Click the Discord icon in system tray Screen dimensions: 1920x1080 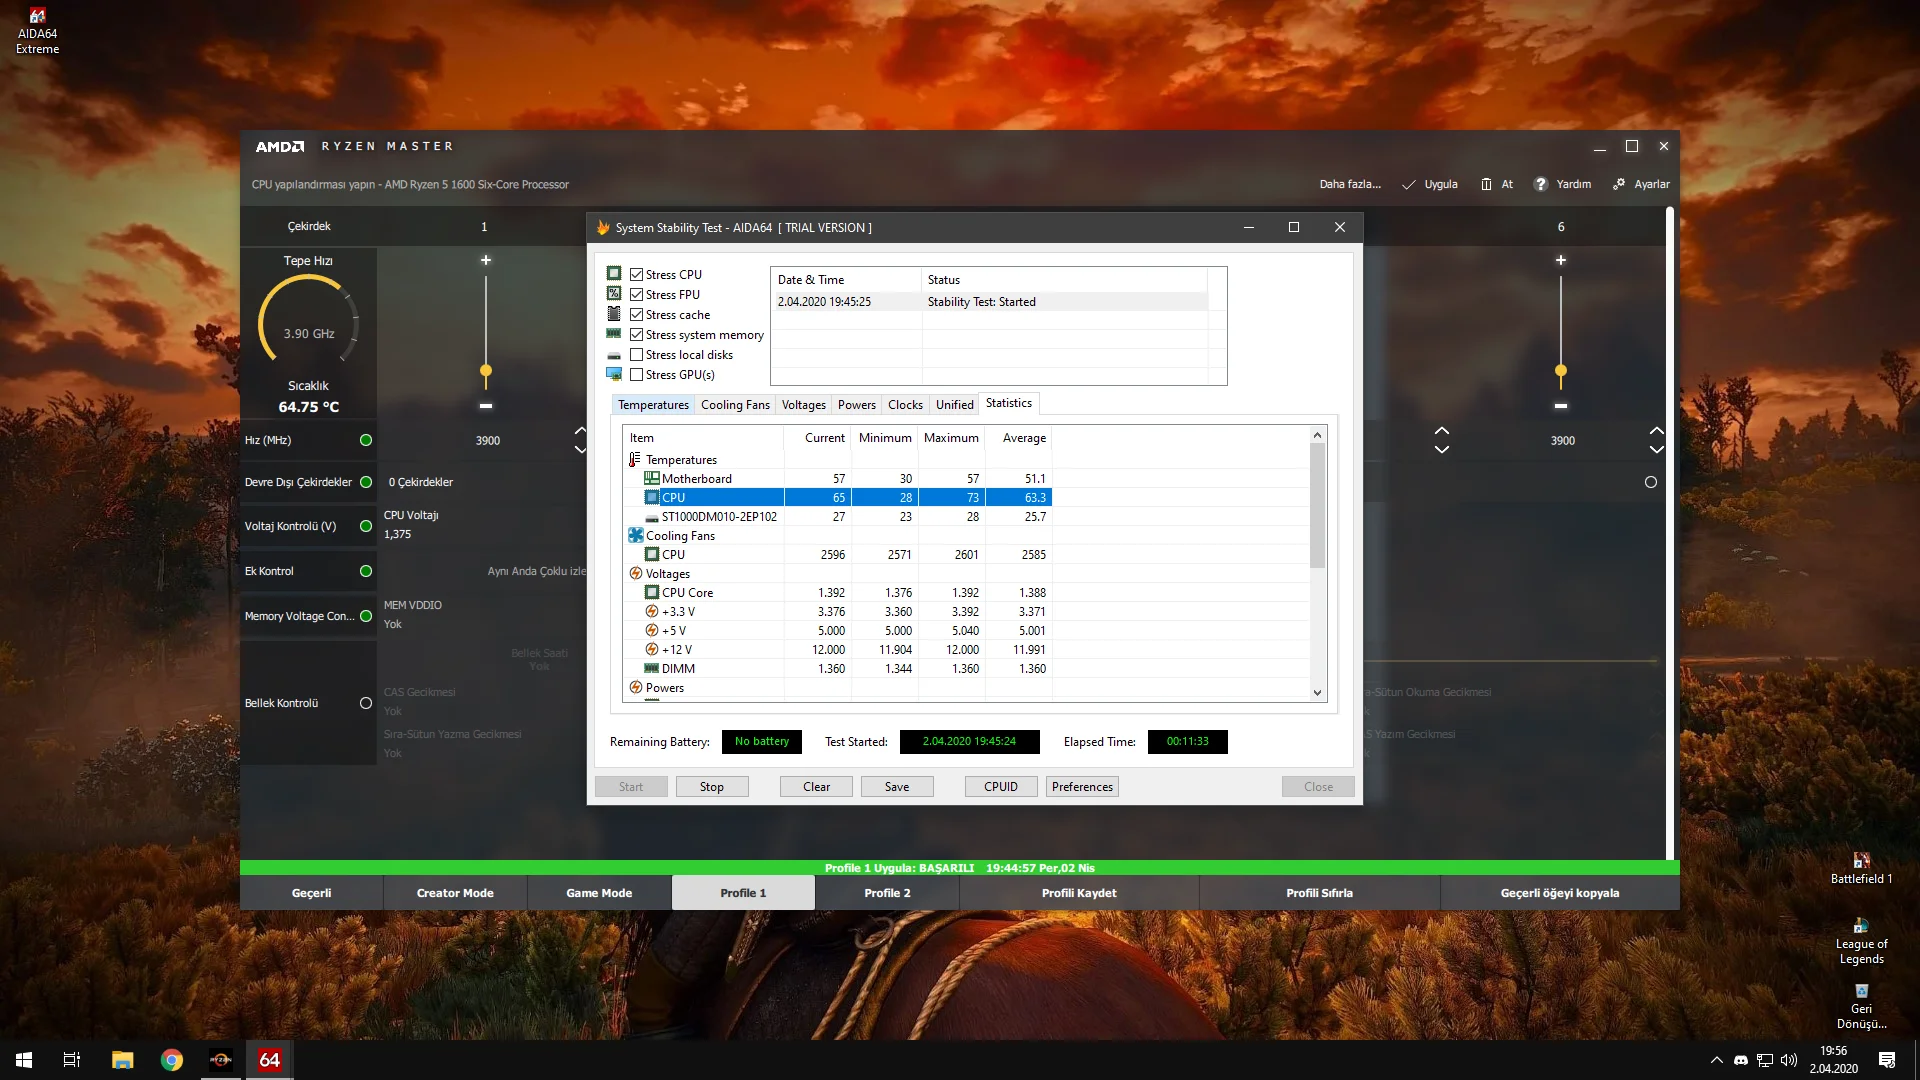[x=1741, y=1060]
